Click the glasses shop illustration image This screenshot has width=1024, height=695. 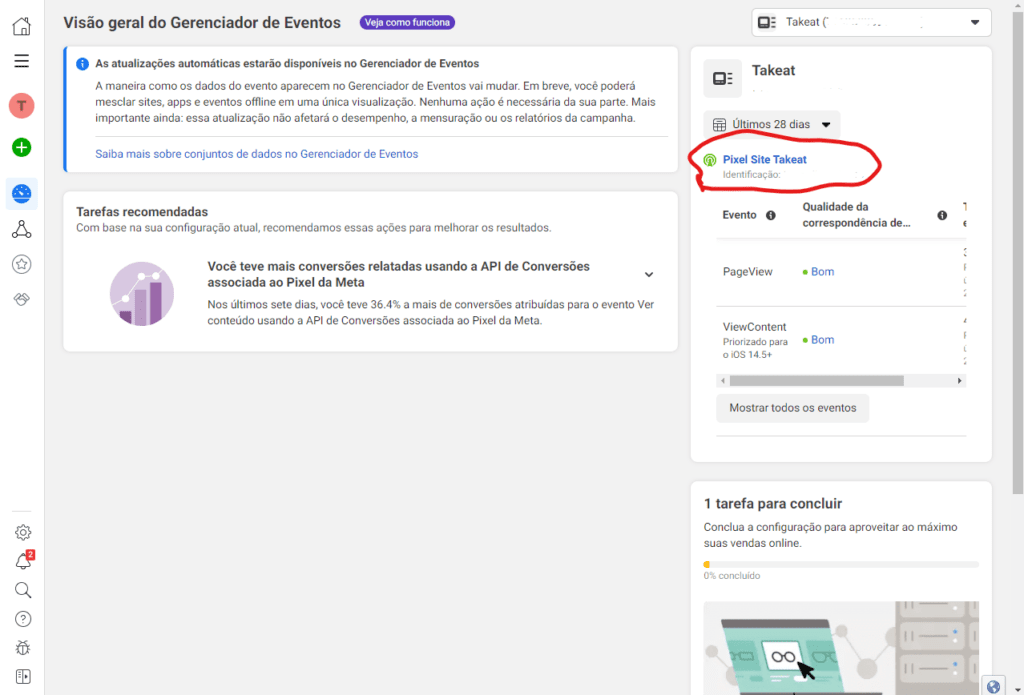(840, 648)
